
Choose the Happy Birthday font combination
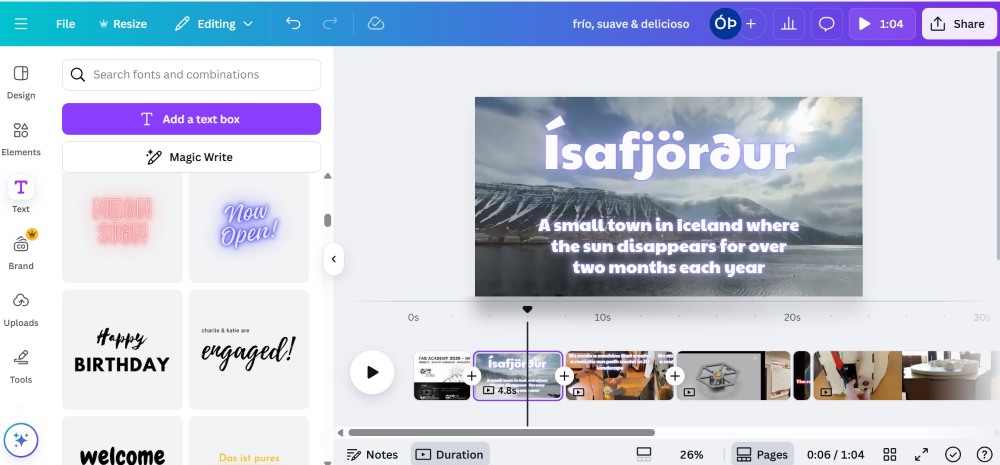[122, 350]
